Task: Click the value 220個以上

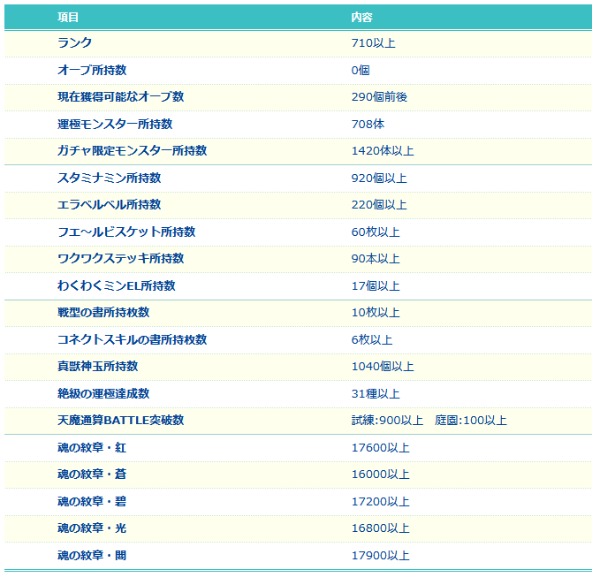Action: [379, 205]
